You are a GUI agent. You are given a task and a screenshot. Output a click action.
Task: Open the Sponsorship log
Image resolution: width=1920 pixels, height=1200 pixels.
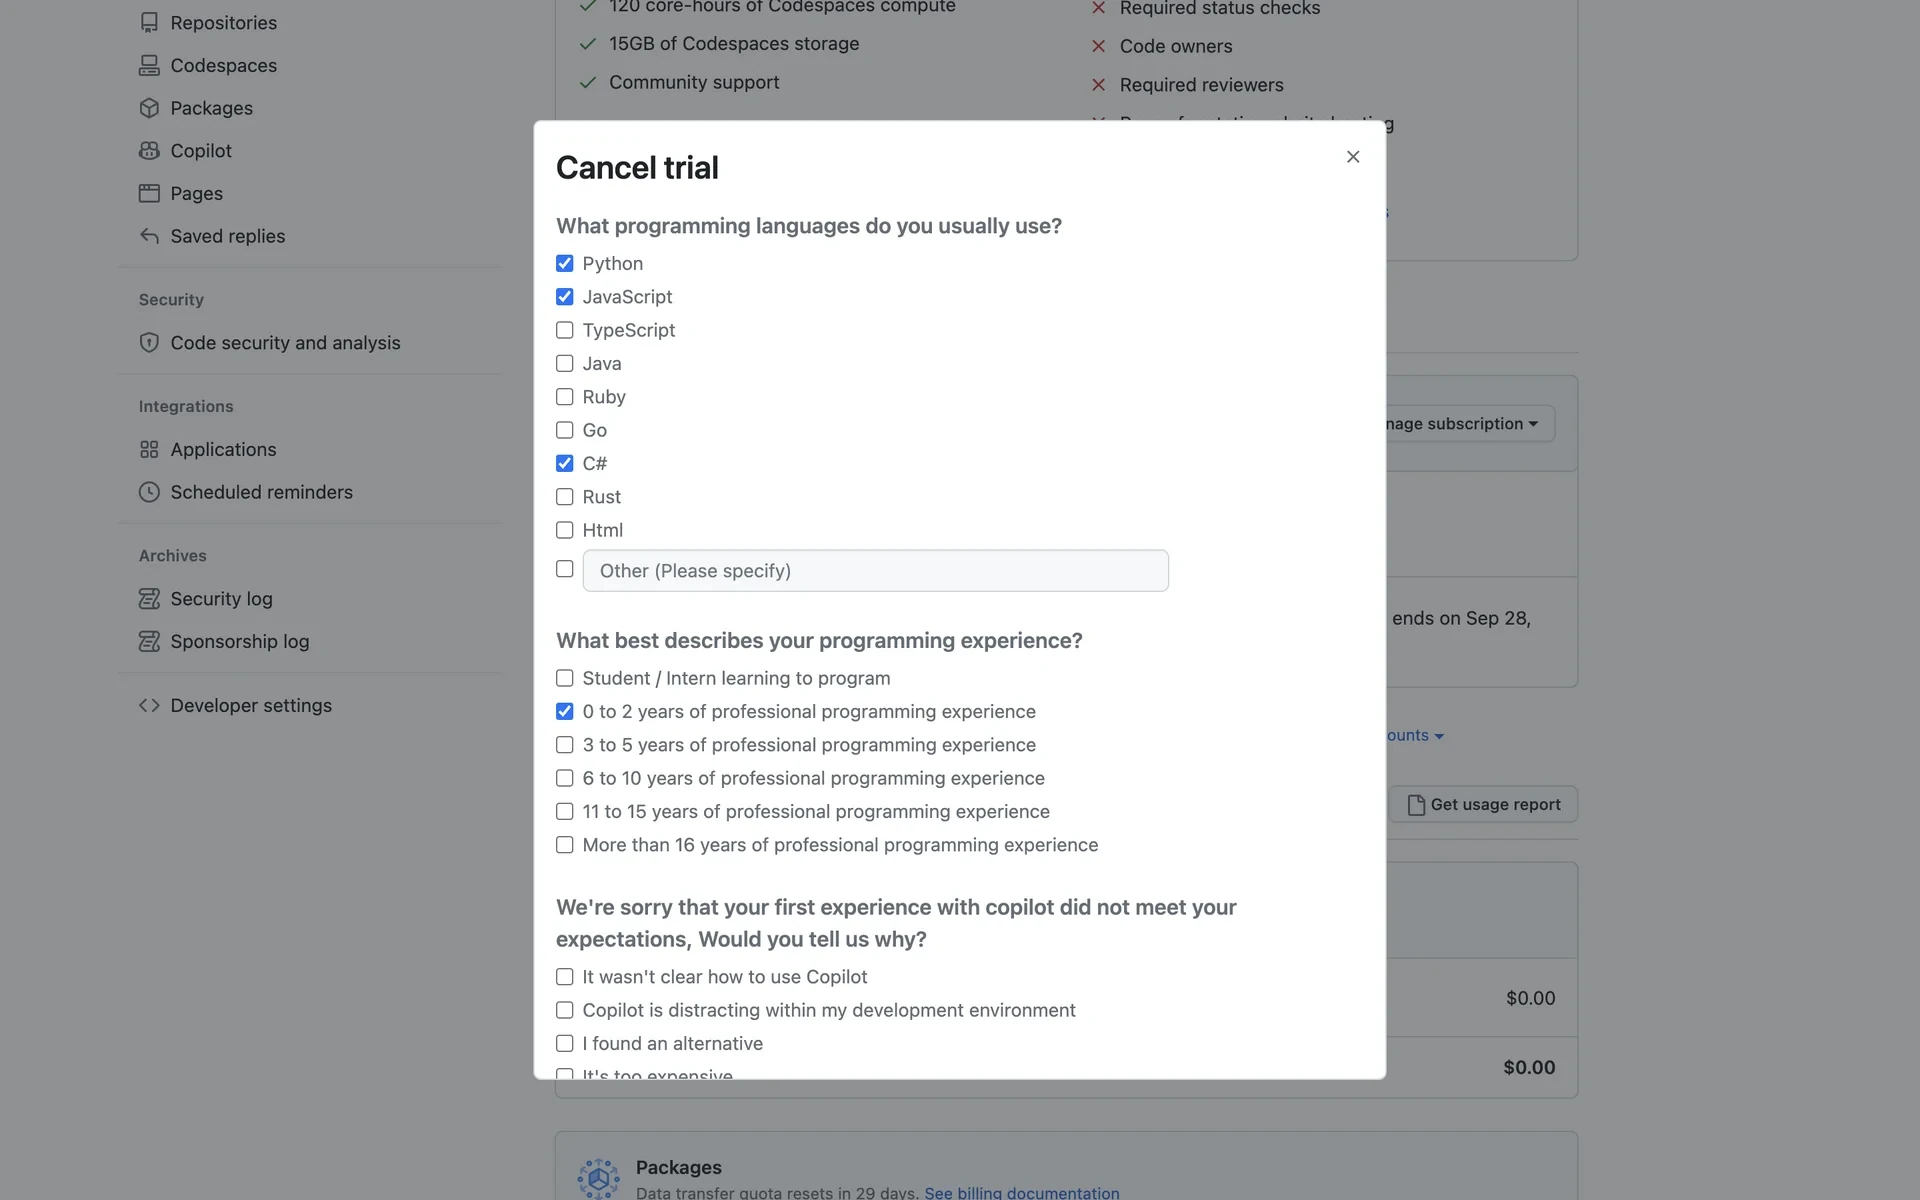pyautogui.click(x=239, y=642)
